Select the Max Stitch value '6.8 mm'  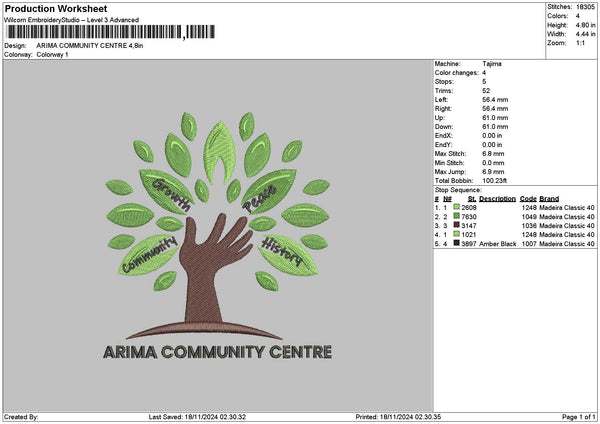click(x=493, y=154)
